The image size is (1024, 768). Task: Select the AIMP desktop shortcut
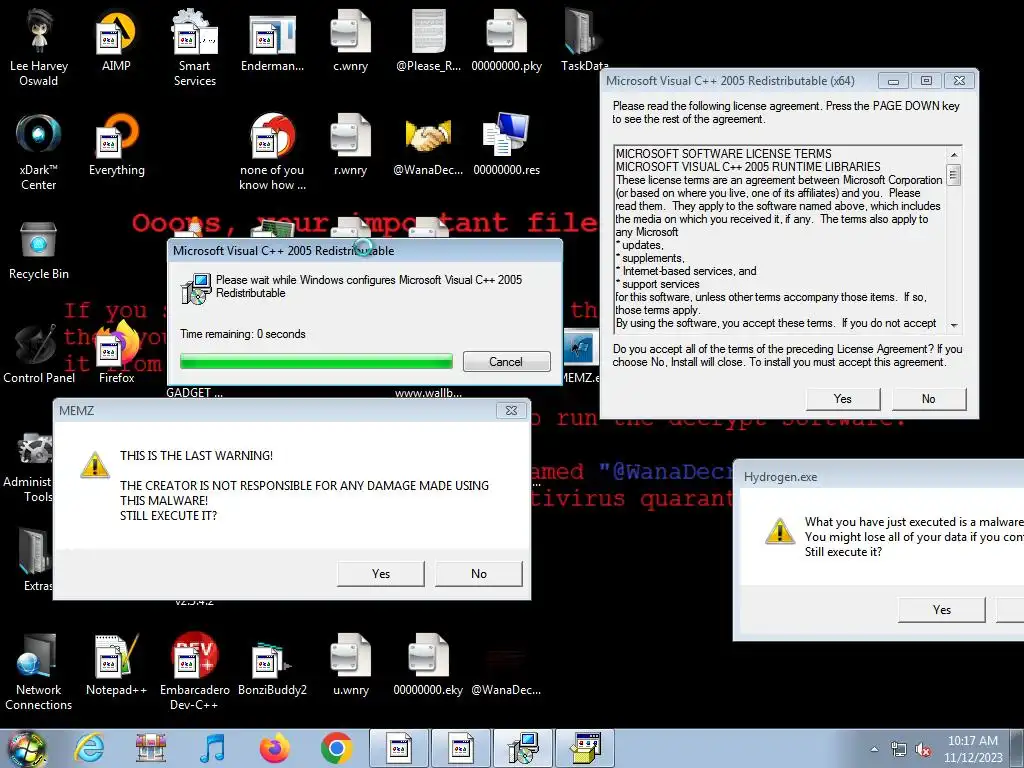tap(116, 40)
